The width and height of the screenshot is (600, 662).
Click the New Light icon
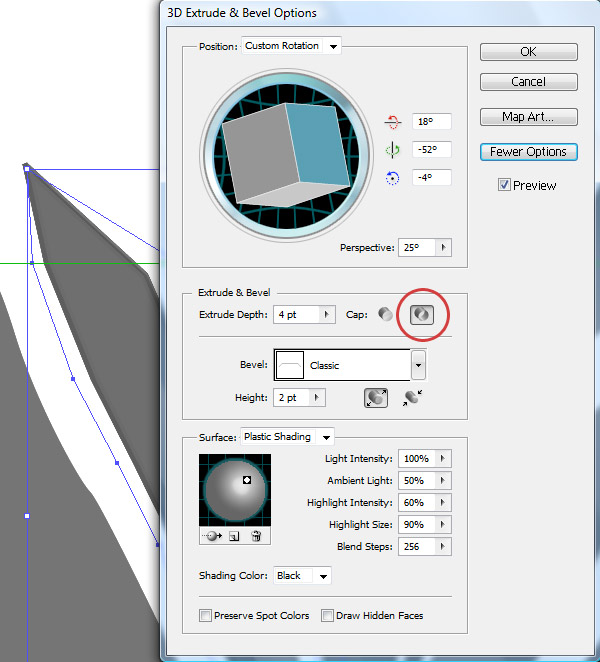pos(233,536)
